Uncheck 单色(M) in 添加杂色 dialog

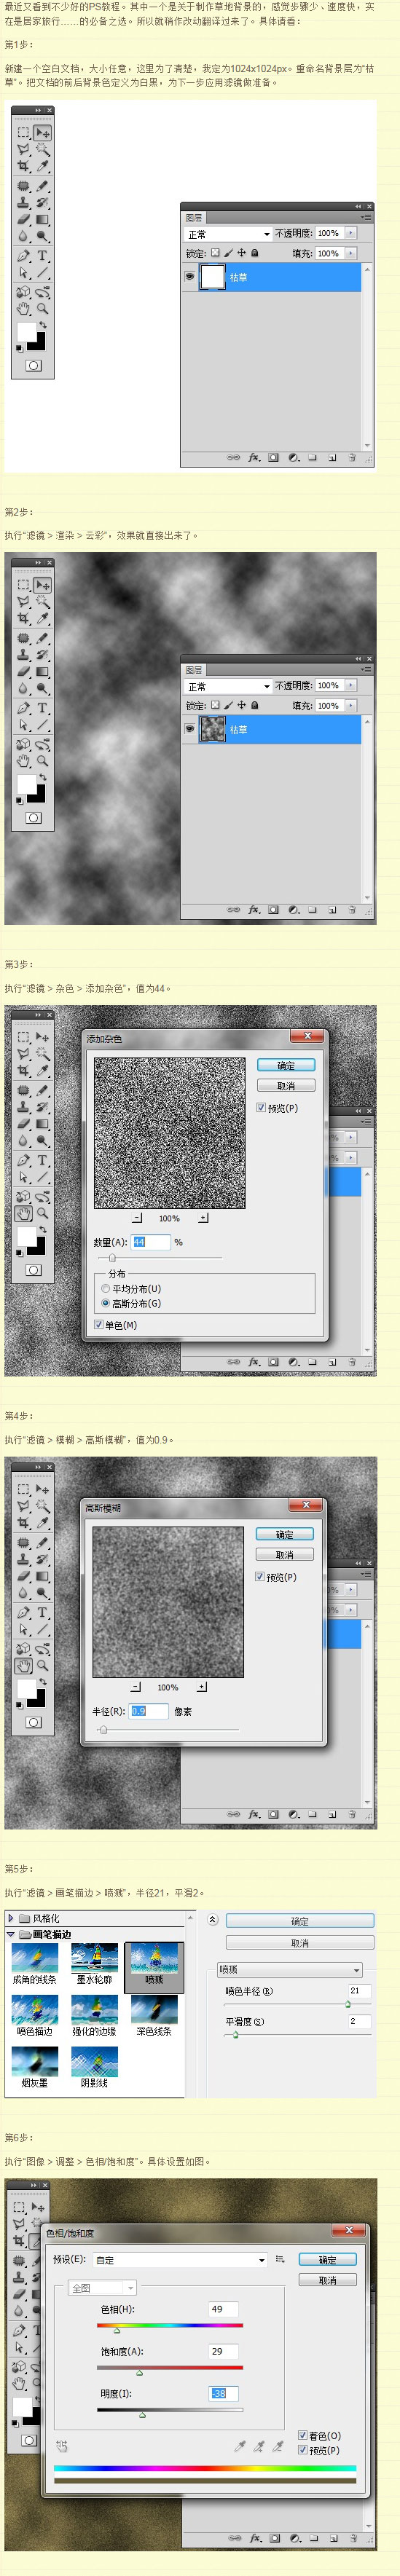click(x=98, y=1325)
